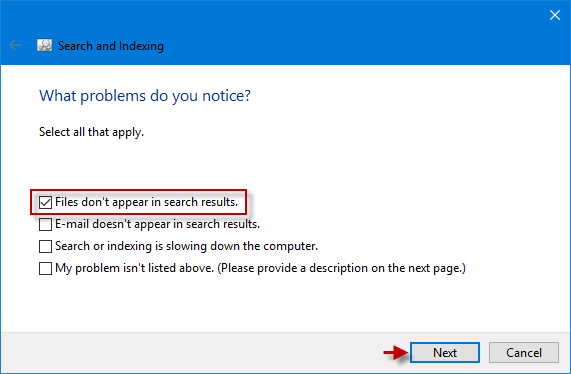Click the 'E-mail doesn't appear in search results' text
The width and height of the screenshot is (571, 374).
(x=157, y=224)
